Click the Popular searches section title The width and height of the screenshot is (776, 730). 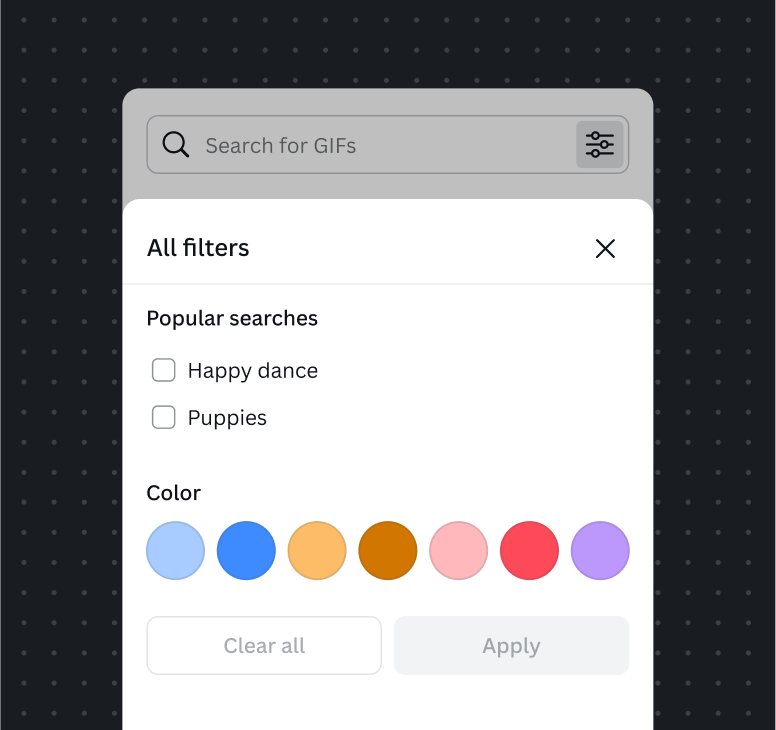click(232, 318)
